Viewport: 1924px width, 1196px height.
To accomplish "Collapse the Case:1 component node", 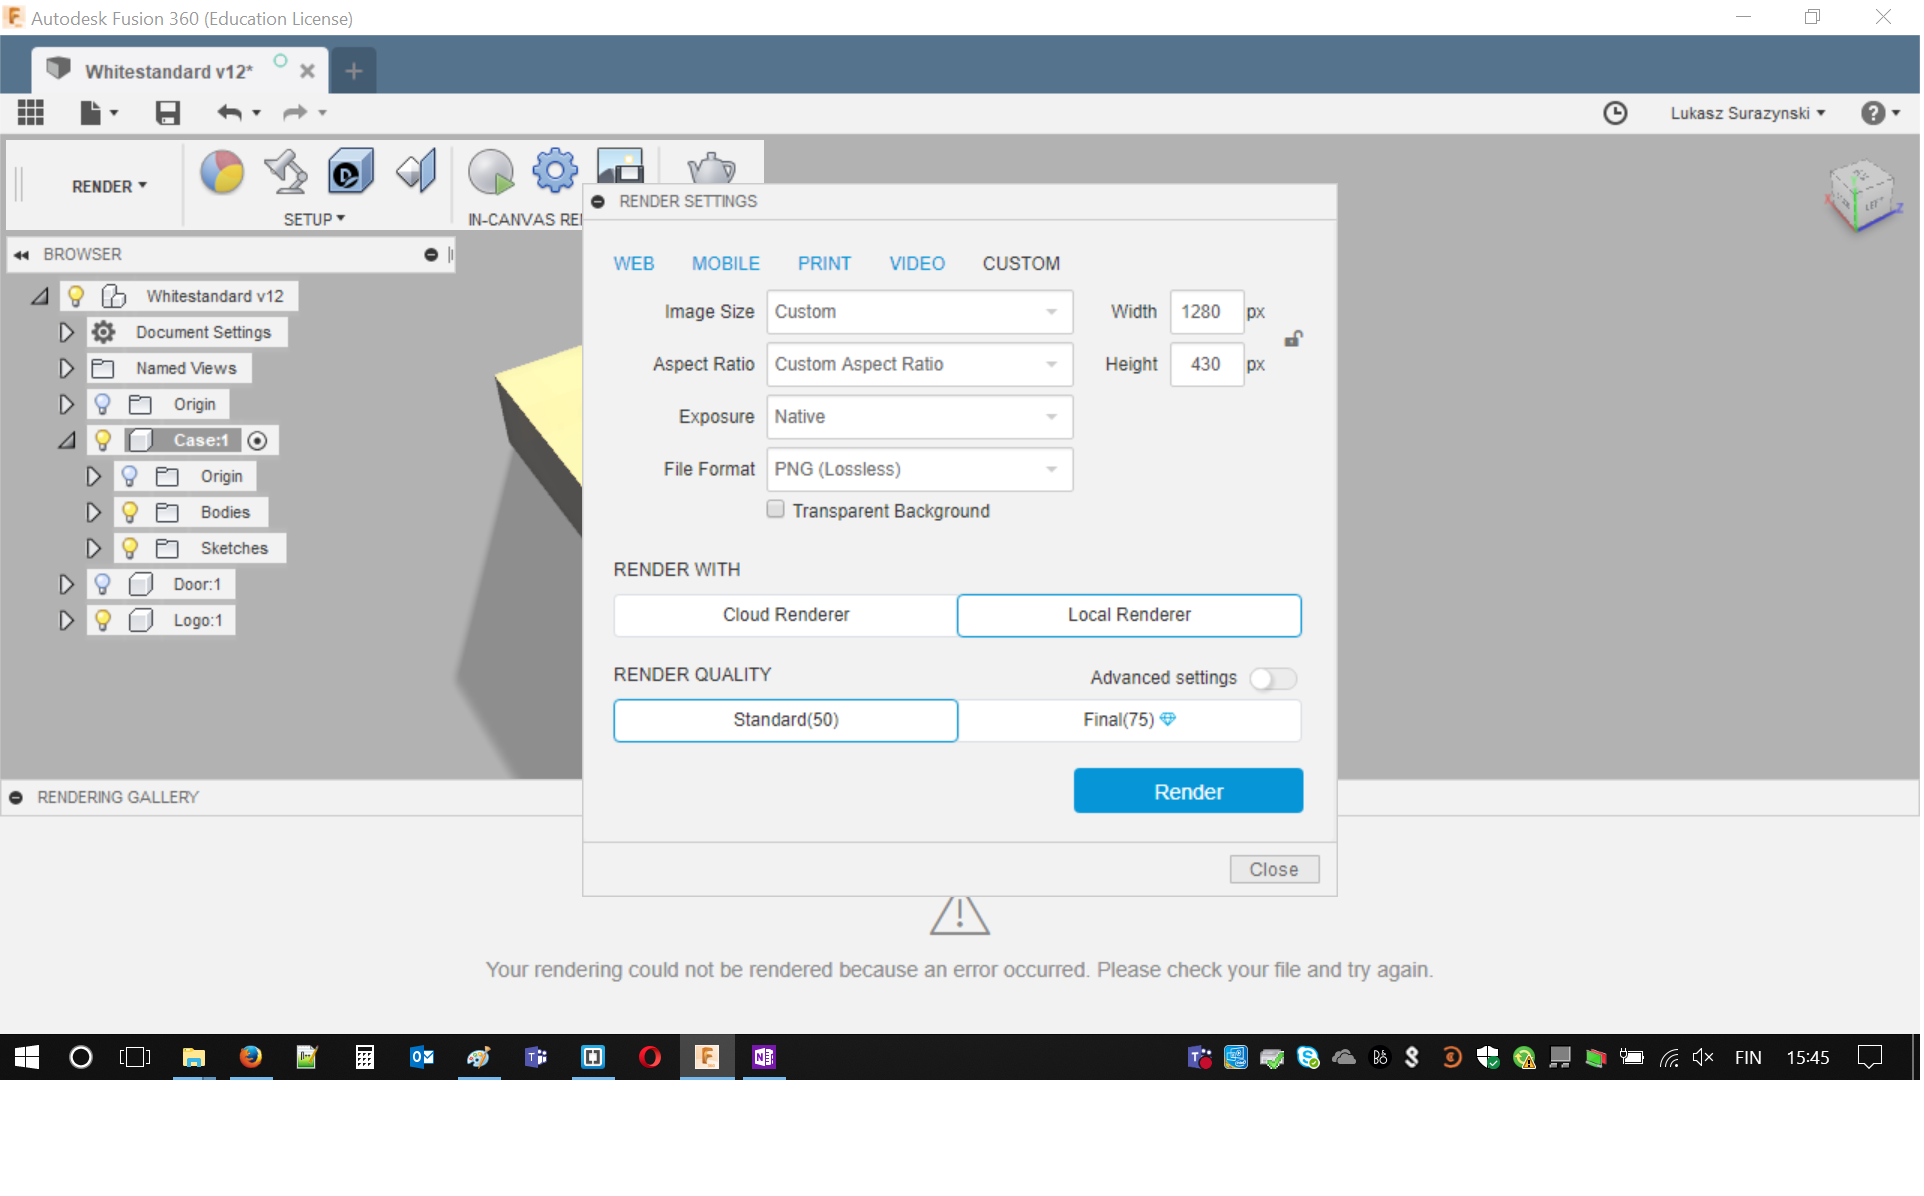I will (x=66, y=441).
